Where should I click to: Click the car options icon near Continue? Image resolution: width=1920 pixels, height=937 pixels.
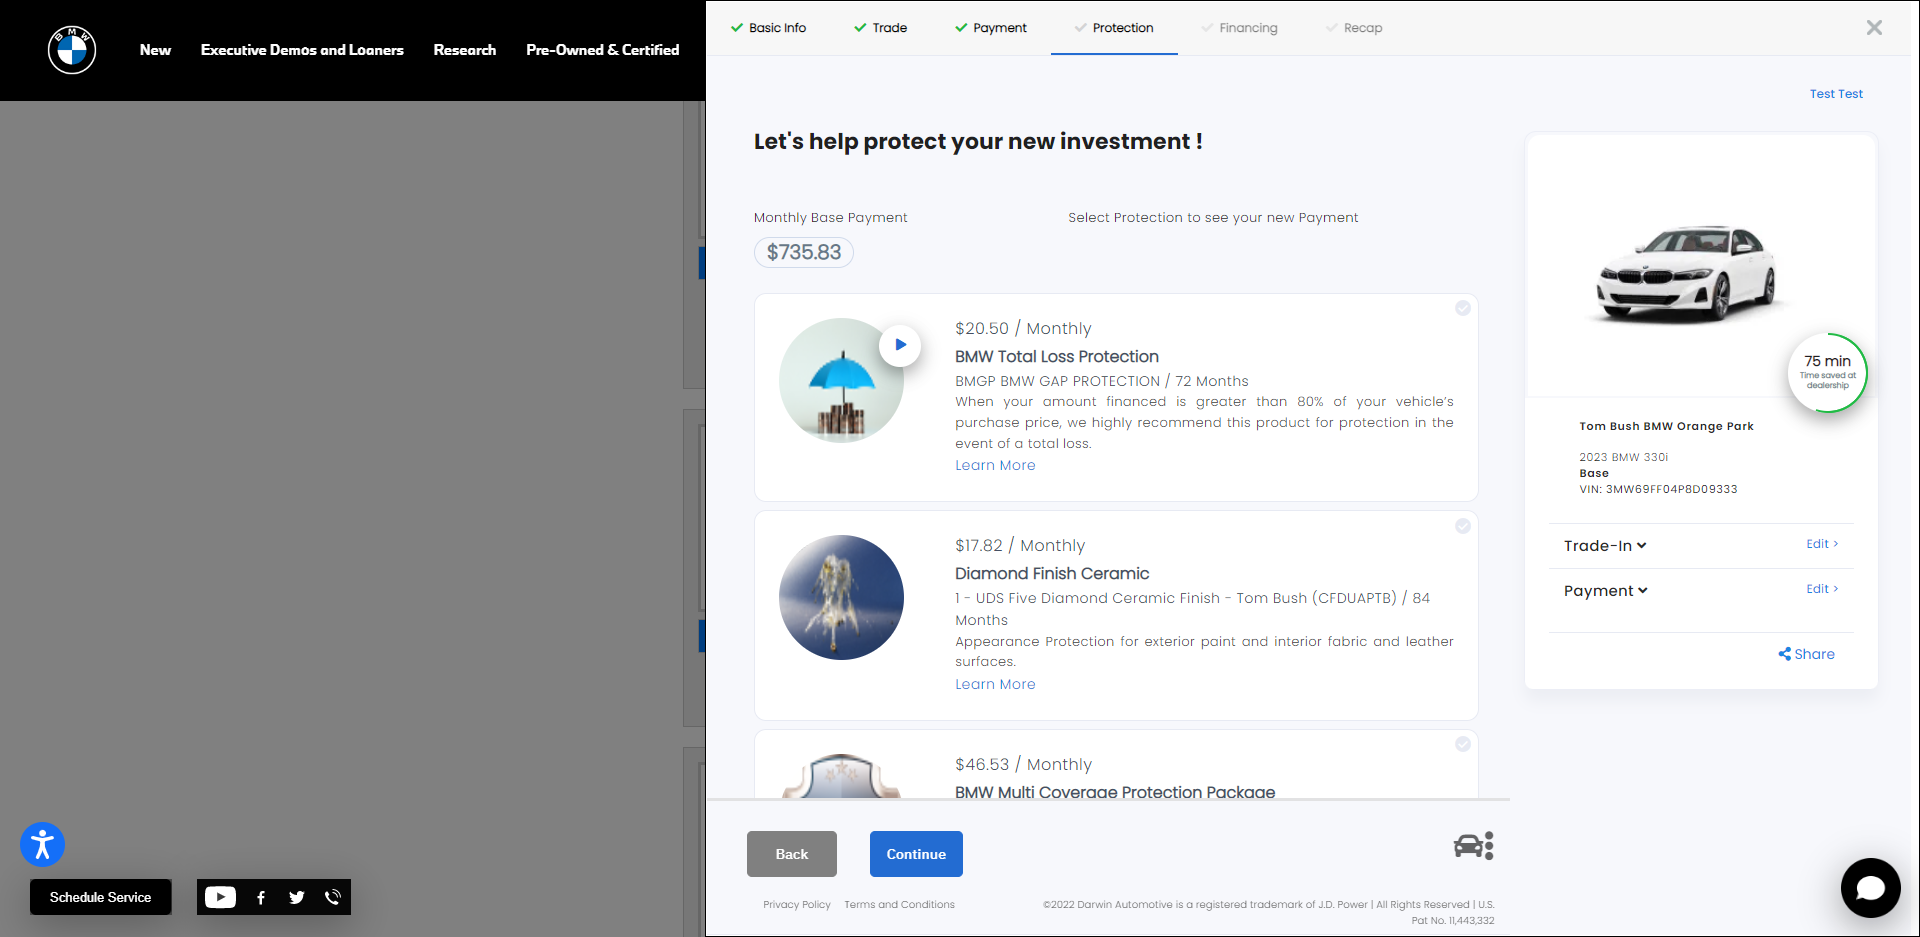pos(1473,846)
